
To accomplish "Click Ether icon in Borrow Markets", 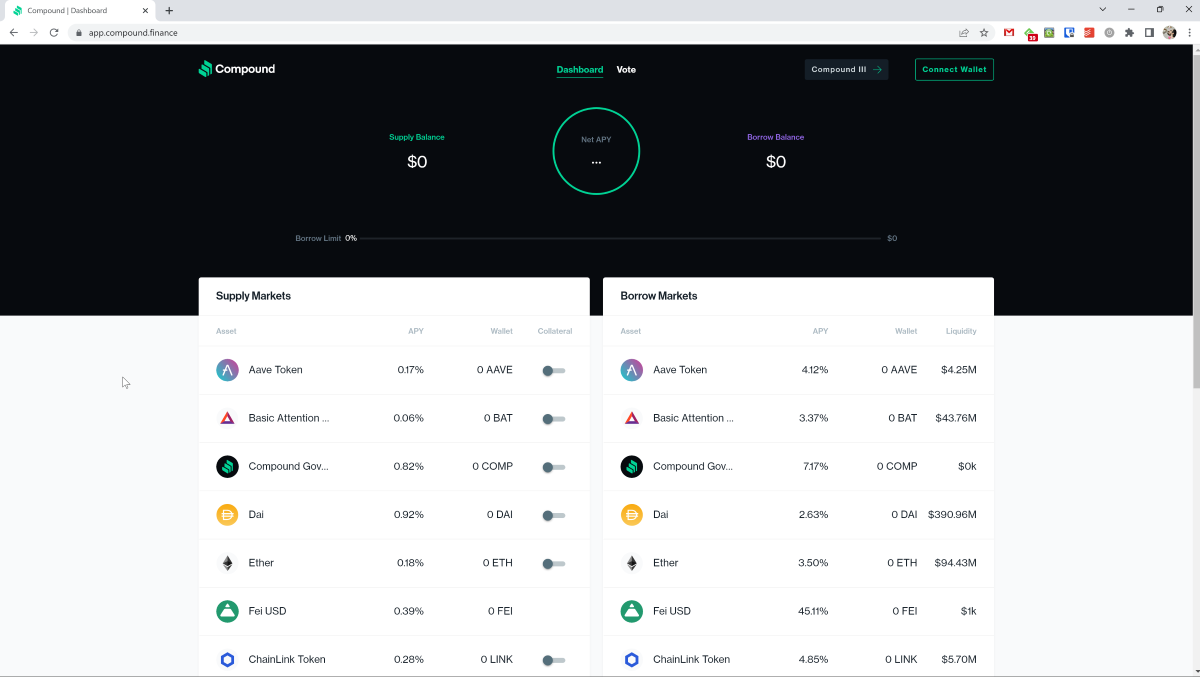I will pyautogui.click(x=632, y=563).
